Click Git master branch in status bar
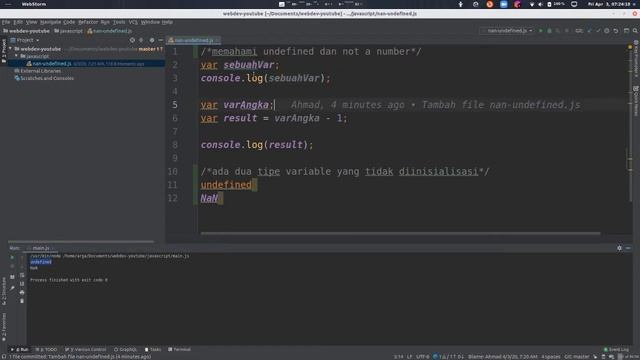This screenshot has height=360, width=640. pos(577,357)
